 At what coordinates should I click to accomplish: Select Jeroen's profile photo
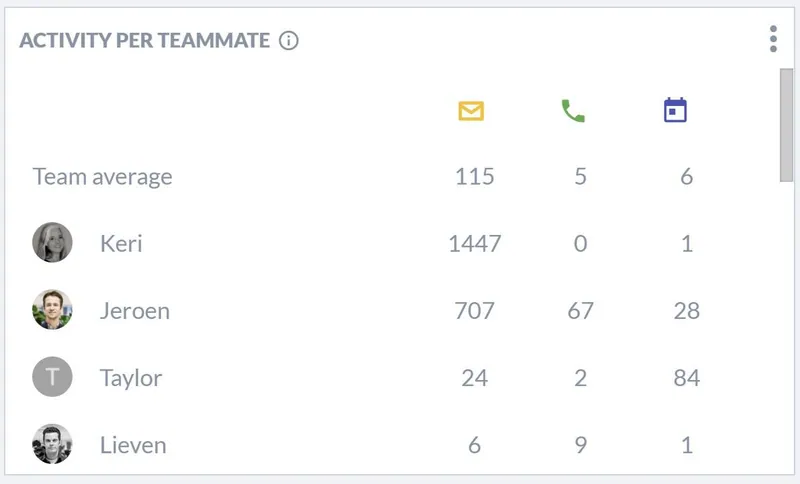tap(52, 310)
